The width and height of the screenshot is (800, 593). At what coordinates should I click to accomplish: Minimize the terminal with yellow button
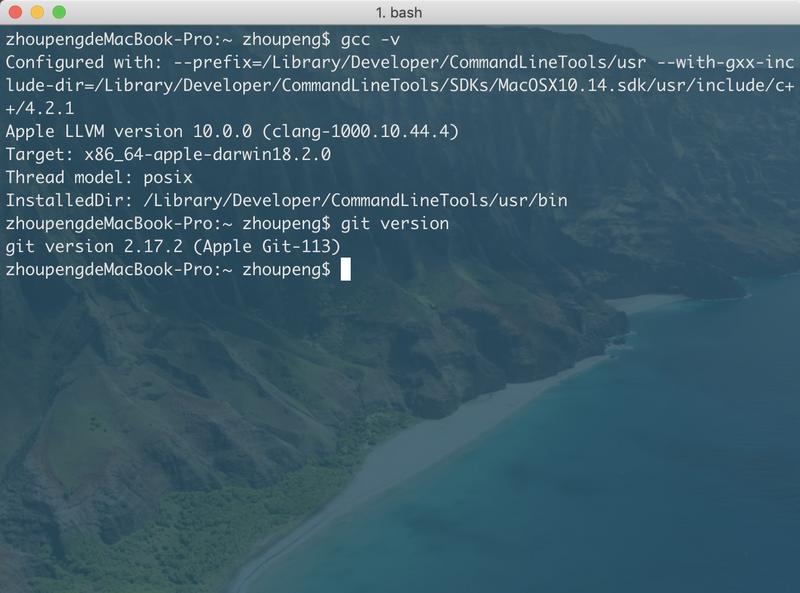37,12
